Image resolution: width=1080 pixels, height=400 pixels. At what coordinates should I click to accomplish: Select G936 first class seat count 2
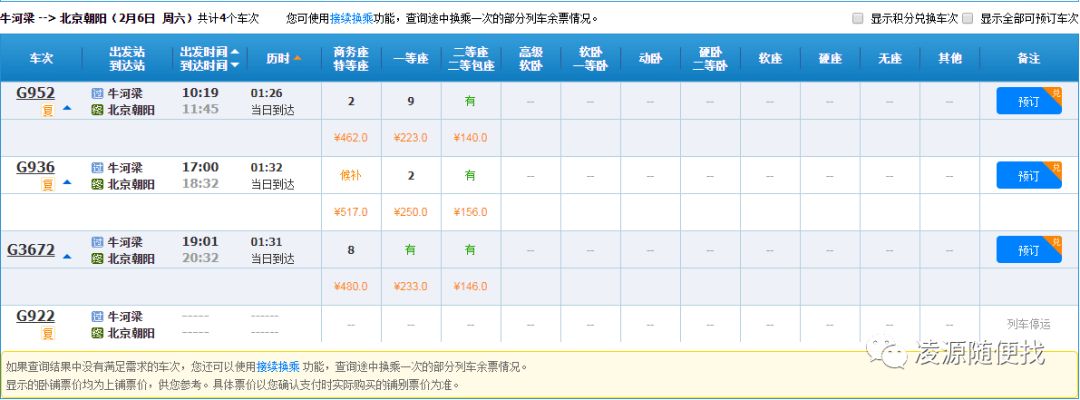[x=411, y=176]
